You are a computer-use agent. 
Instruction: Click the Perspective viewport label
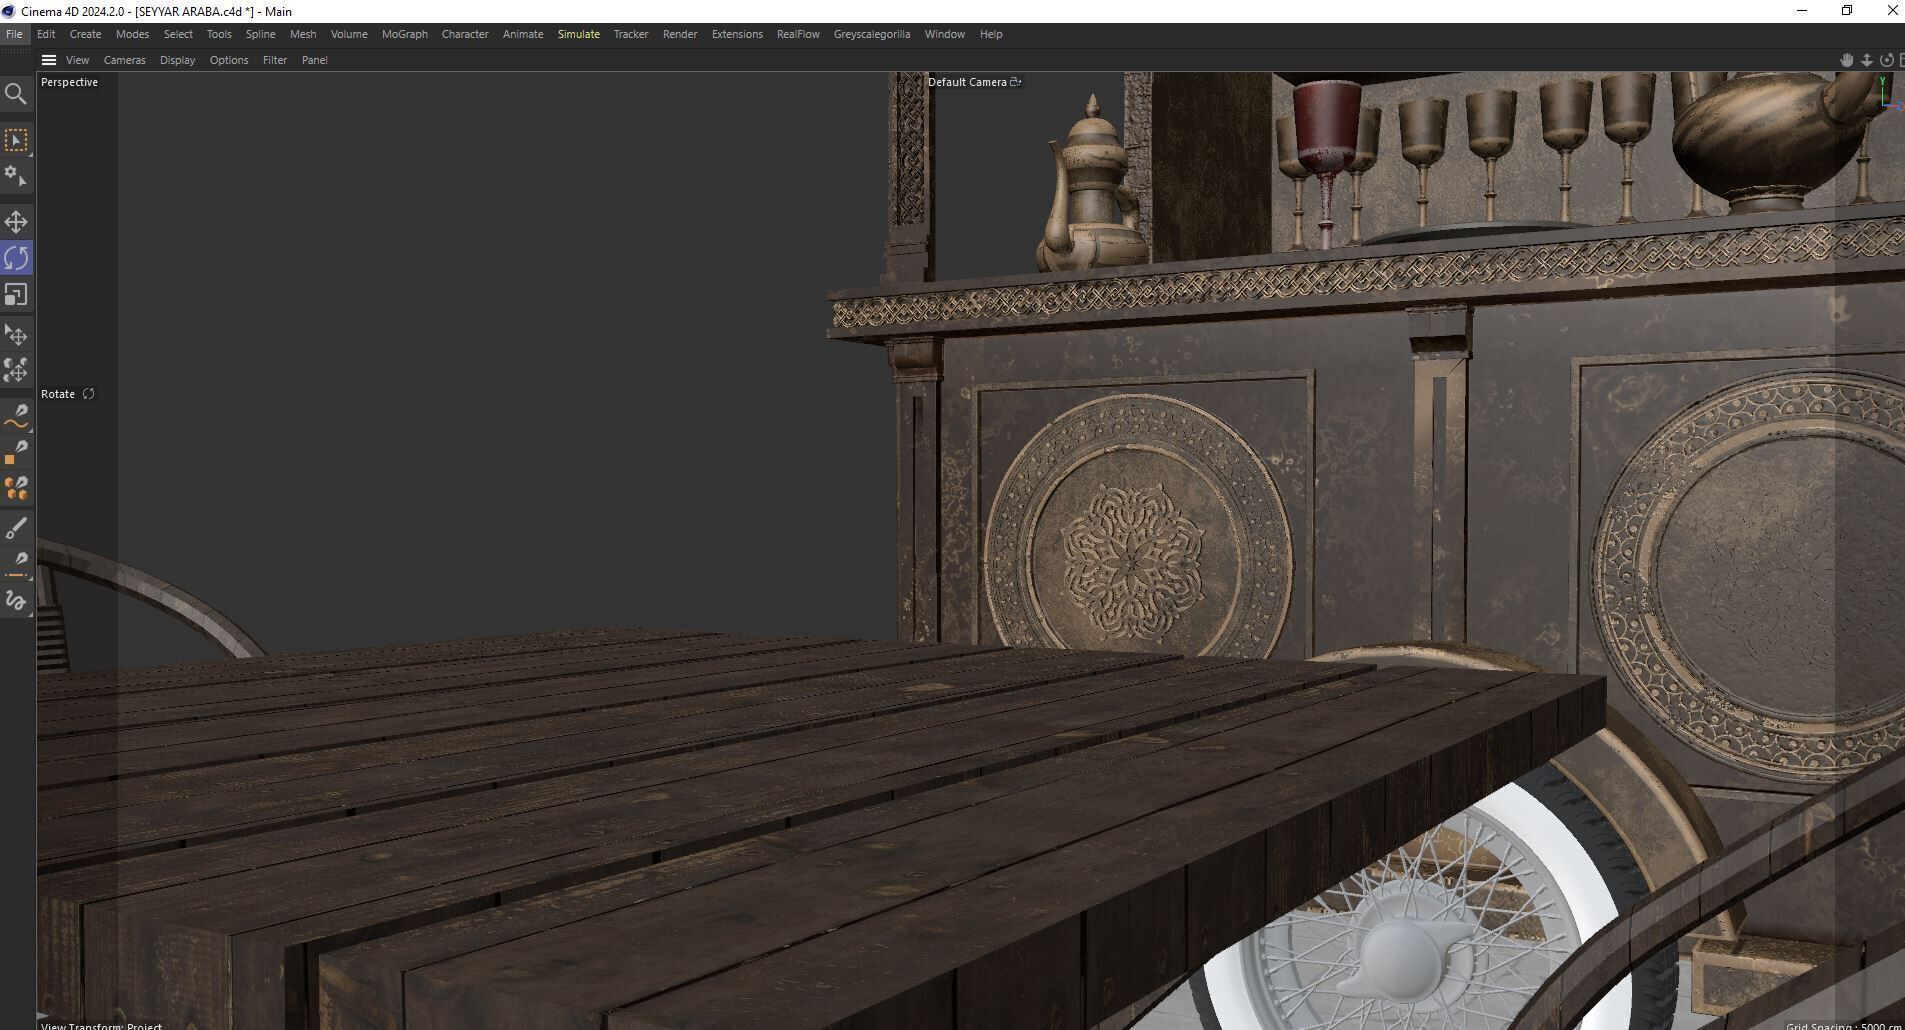(x=70, y=82)
